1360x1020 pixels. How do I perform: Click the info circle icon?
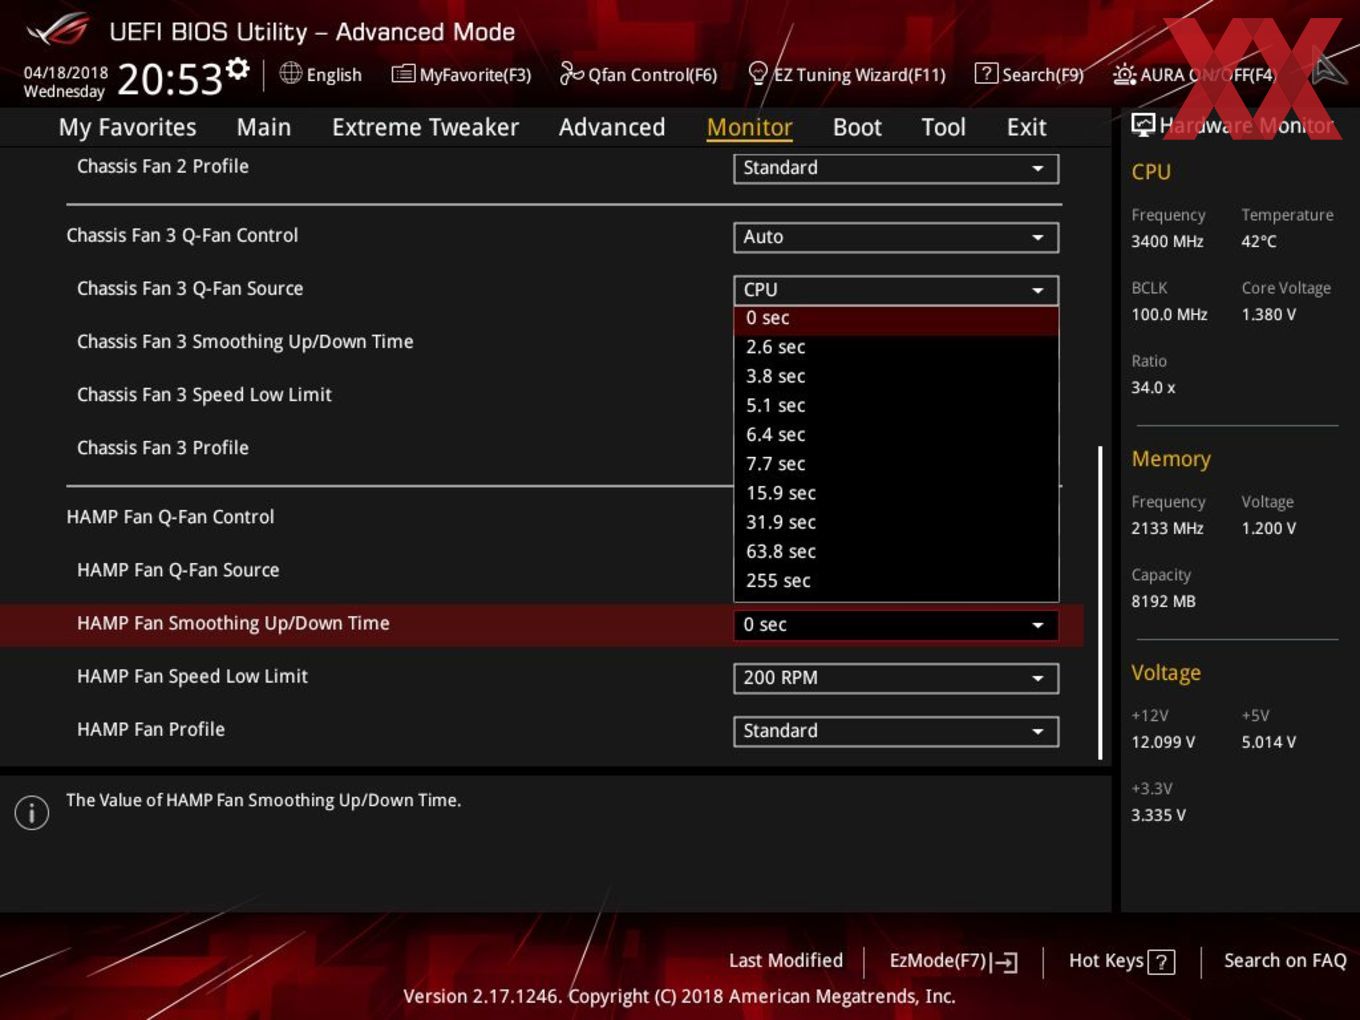coord(32,812)
